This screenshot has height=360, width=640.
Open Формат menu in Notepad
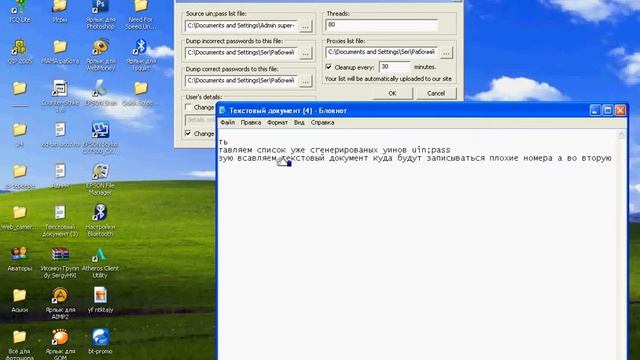click(x=278, y=122)
